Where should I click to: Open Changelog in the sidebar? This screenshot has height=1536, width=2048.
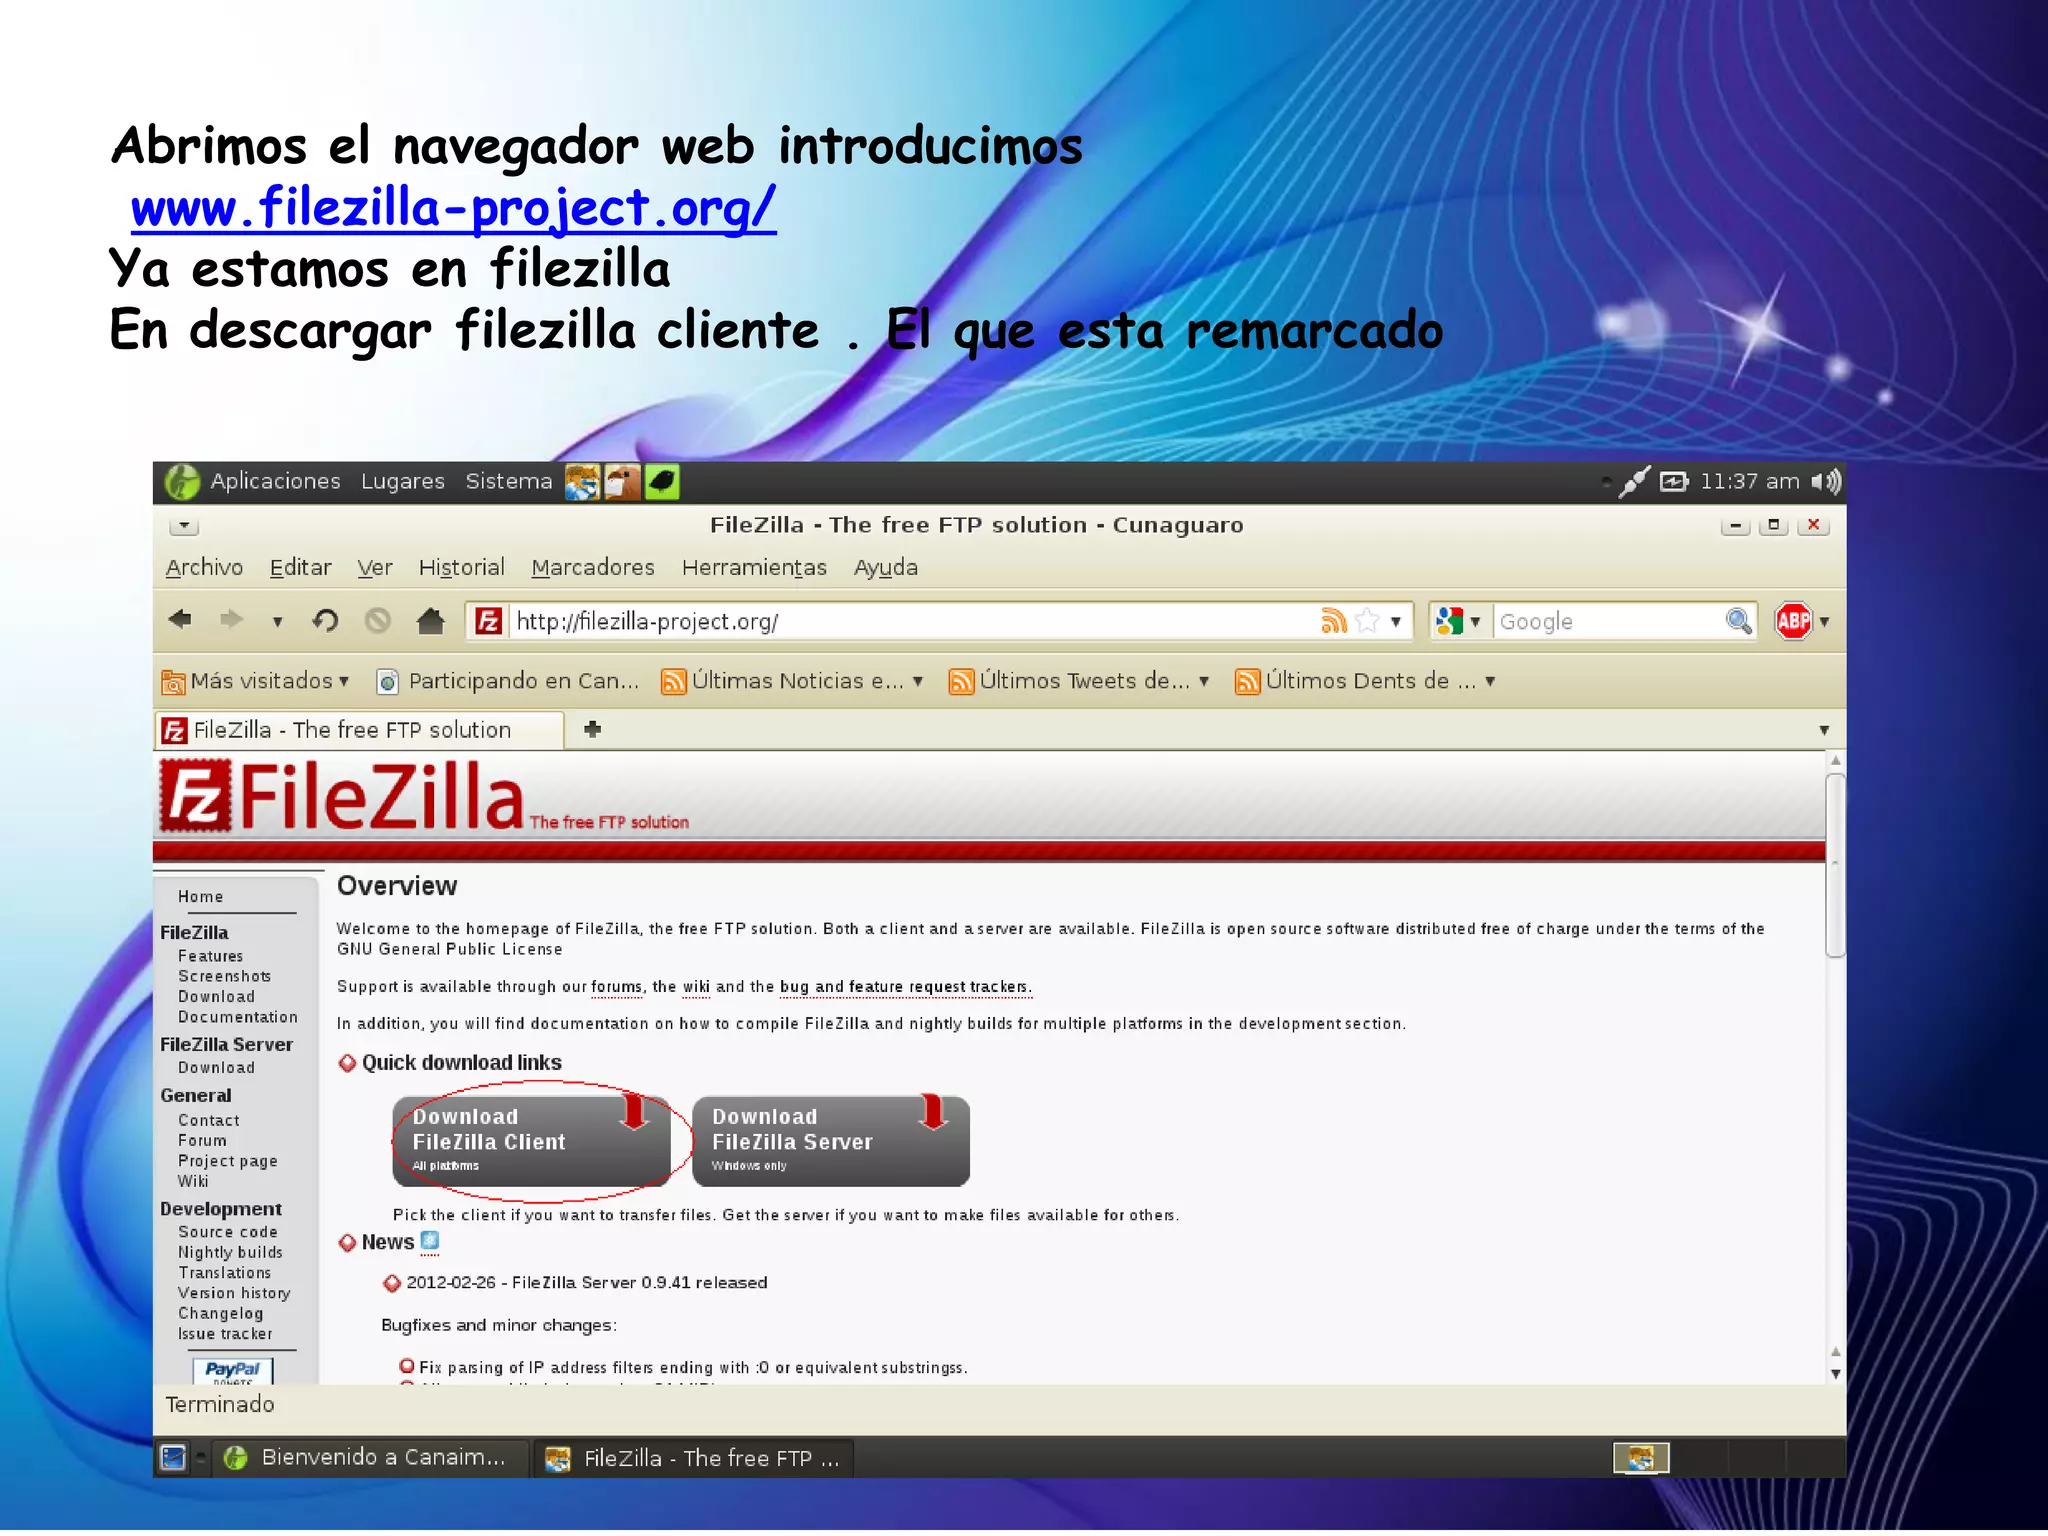220,1313
